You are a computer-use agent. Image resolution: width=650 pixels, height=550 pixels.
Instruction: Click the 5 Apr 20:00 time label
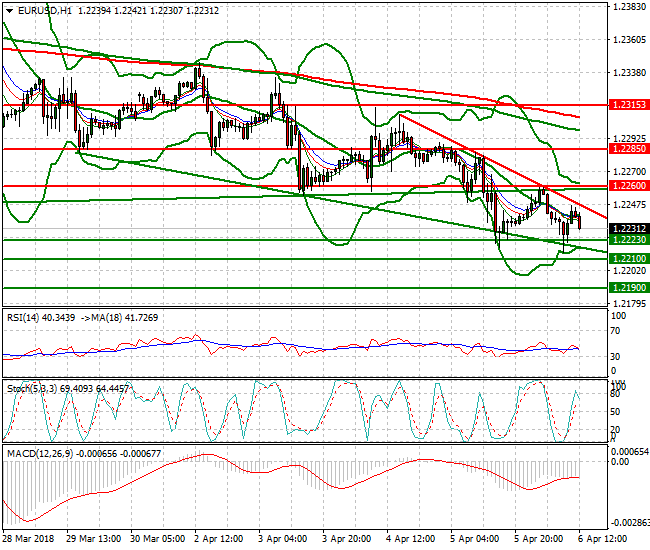click(x=538, y=539)
